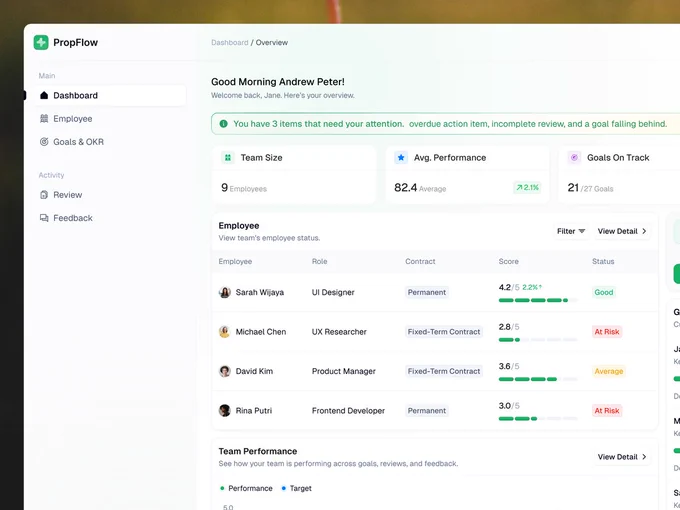Viewport: 680px width, 510px height.
Task: Click the Employee column header
Action: coord(235,262)
